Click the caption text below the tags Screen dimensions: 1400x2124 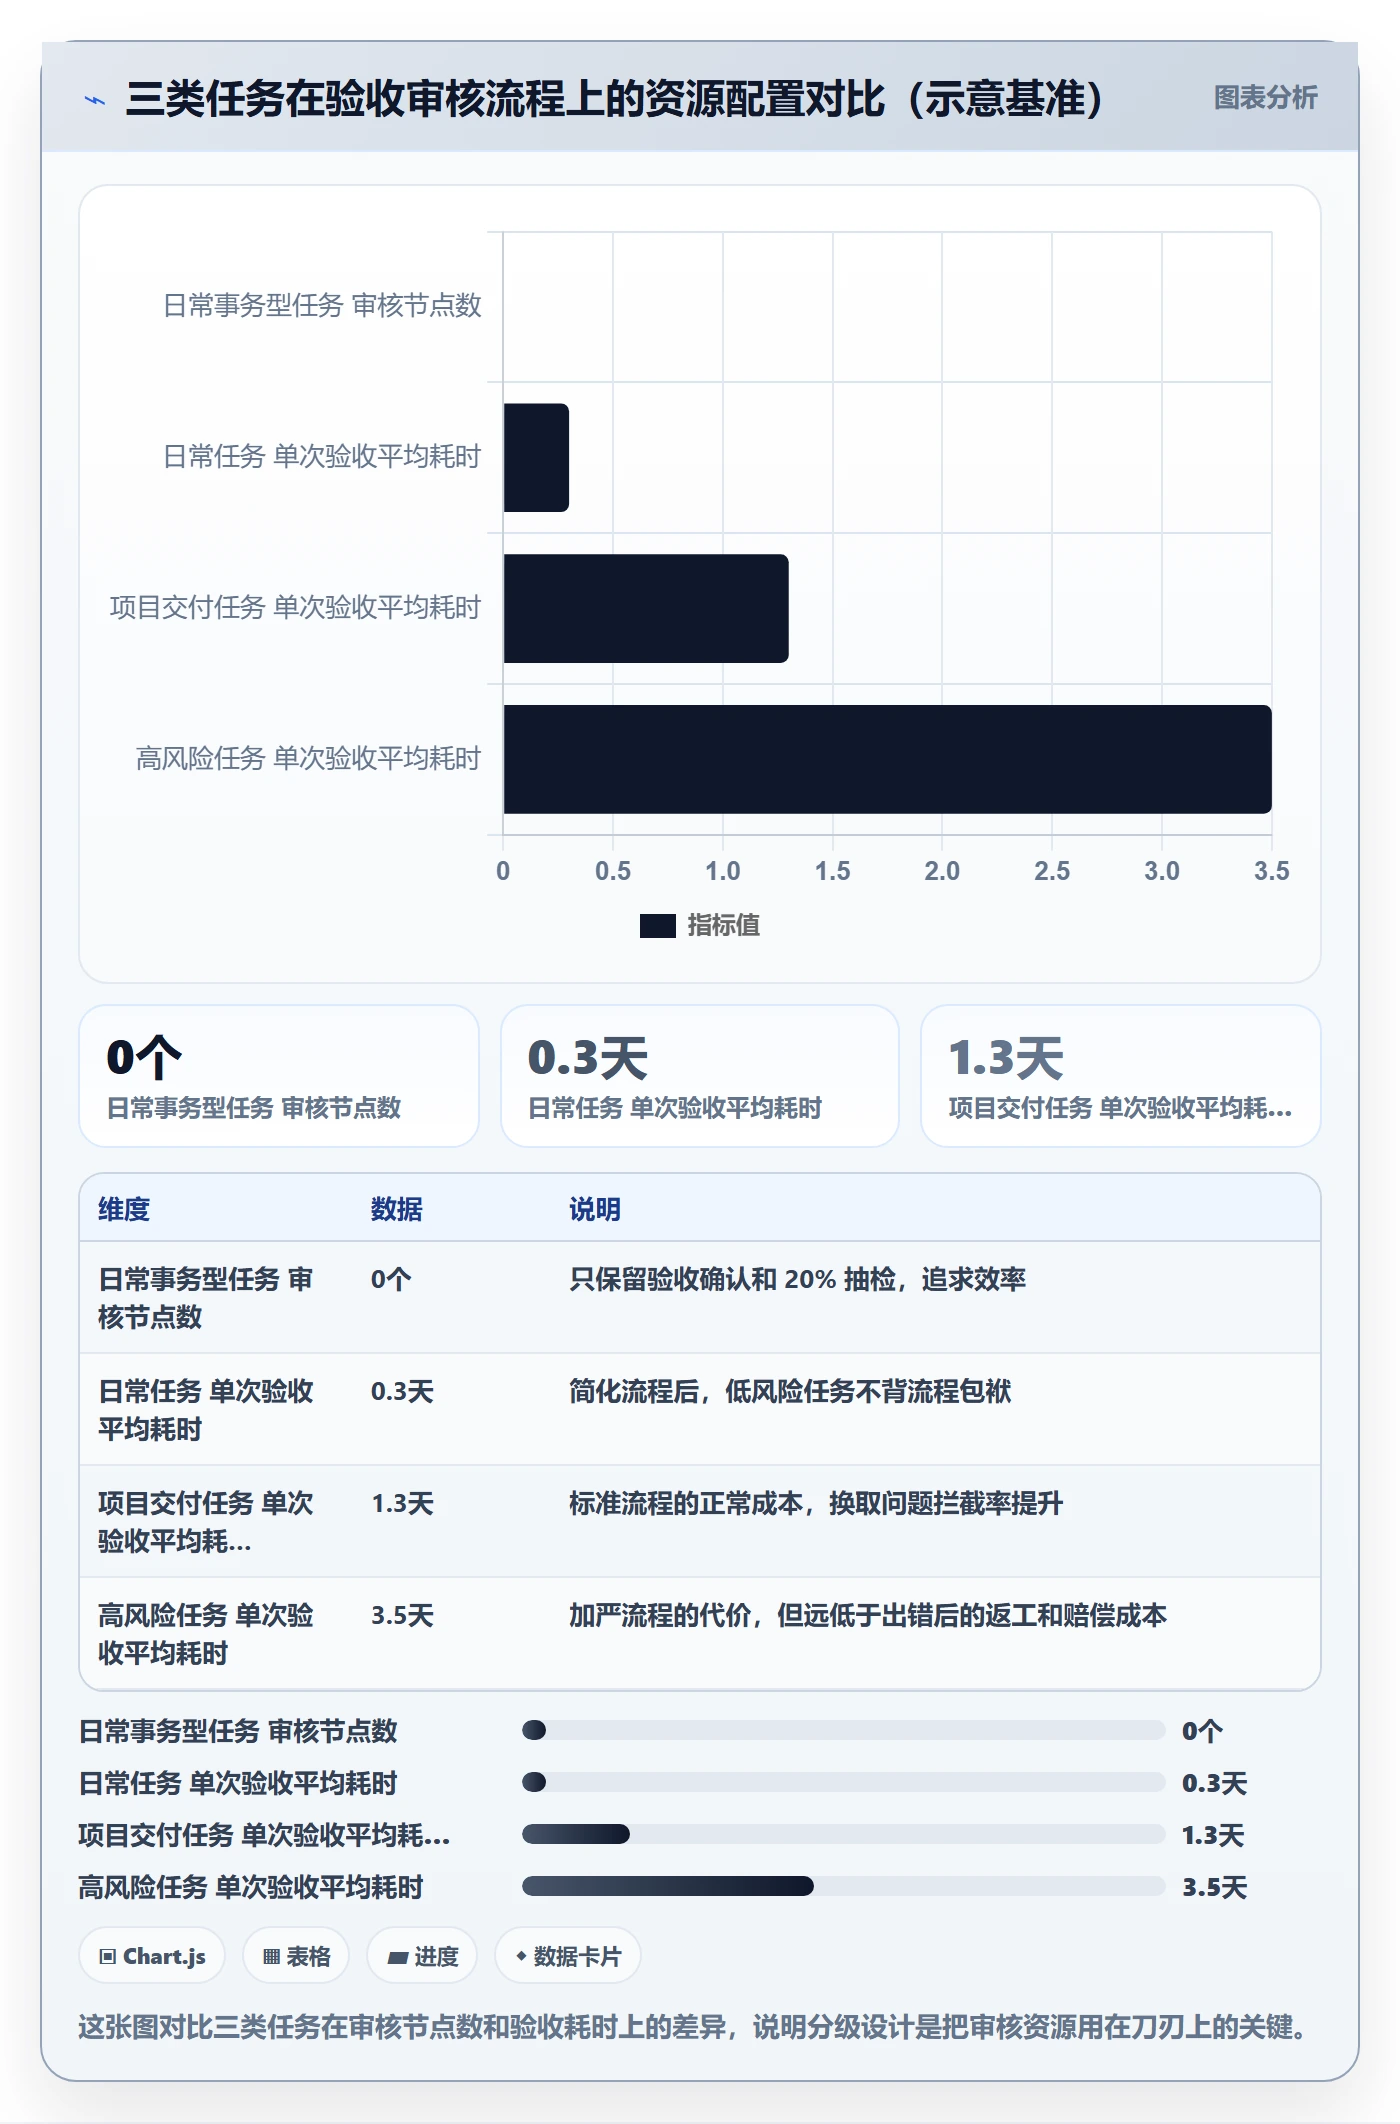coord(694,2027)
